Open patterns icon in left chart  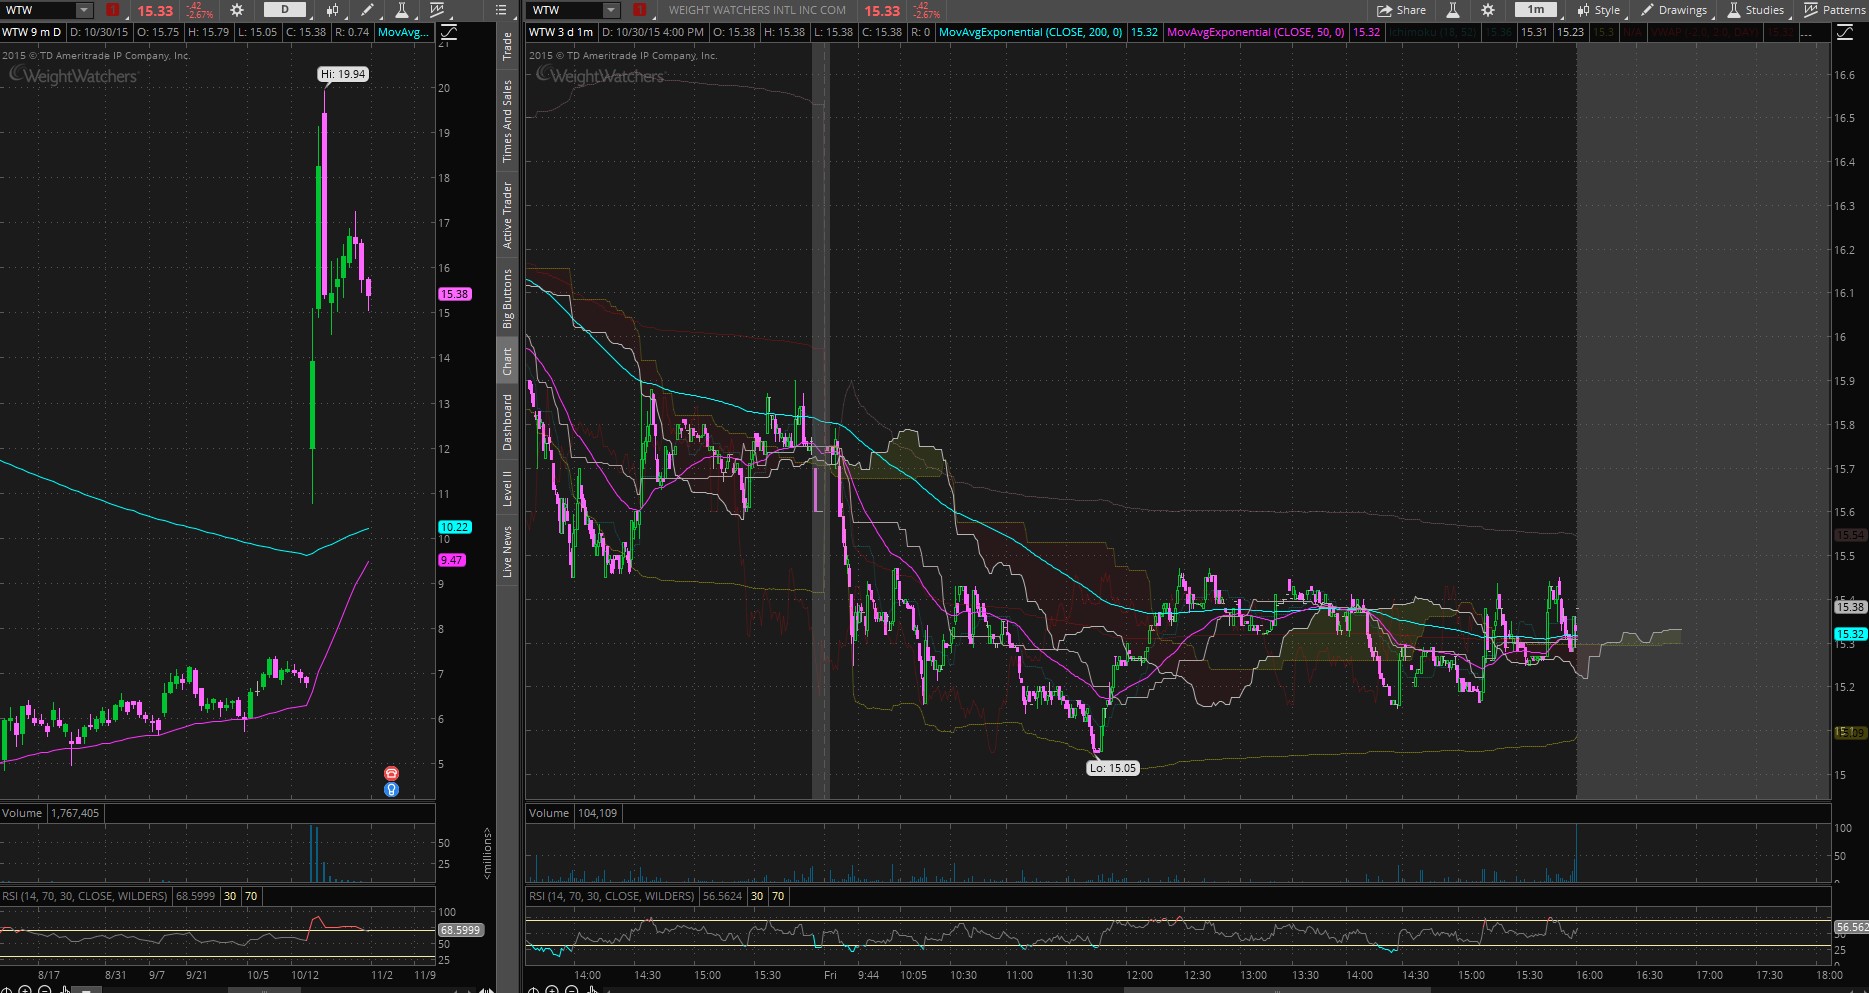(x=437, y=10)
